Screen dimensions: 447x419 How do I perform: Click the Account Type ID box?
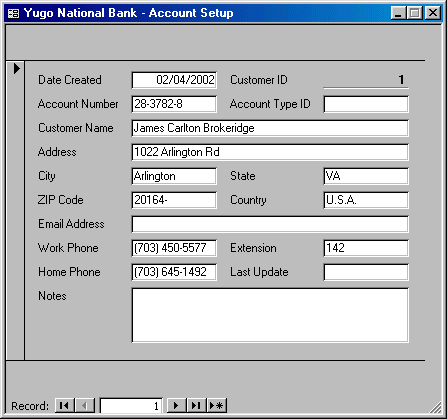click(366, 104)
